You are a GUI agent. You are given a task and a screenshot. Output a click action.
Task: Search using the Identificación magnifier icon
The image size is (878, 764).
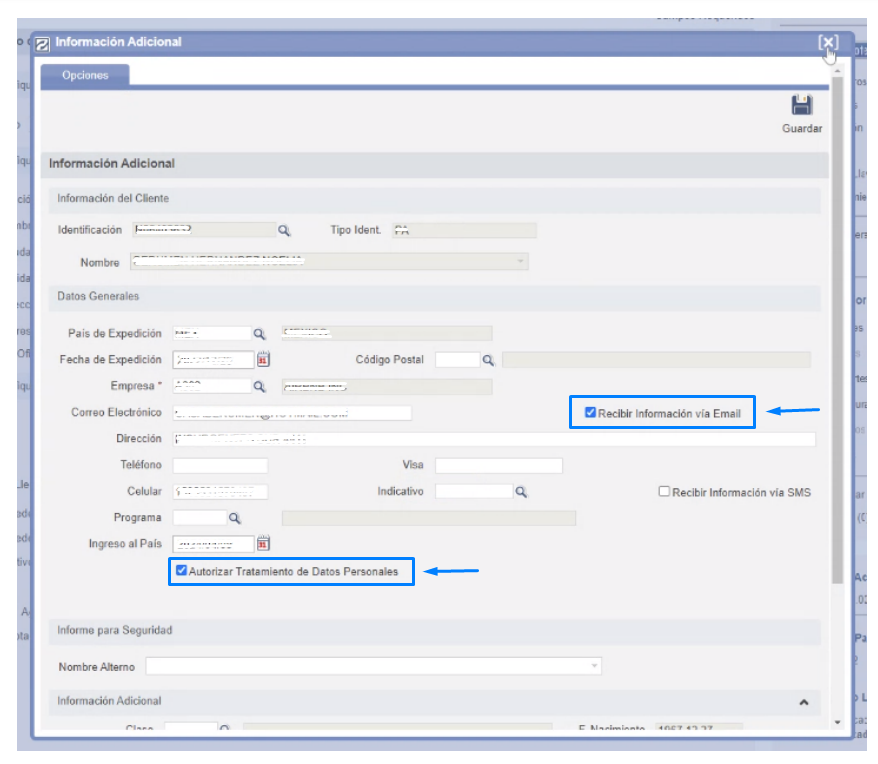(x=284, y=231)
